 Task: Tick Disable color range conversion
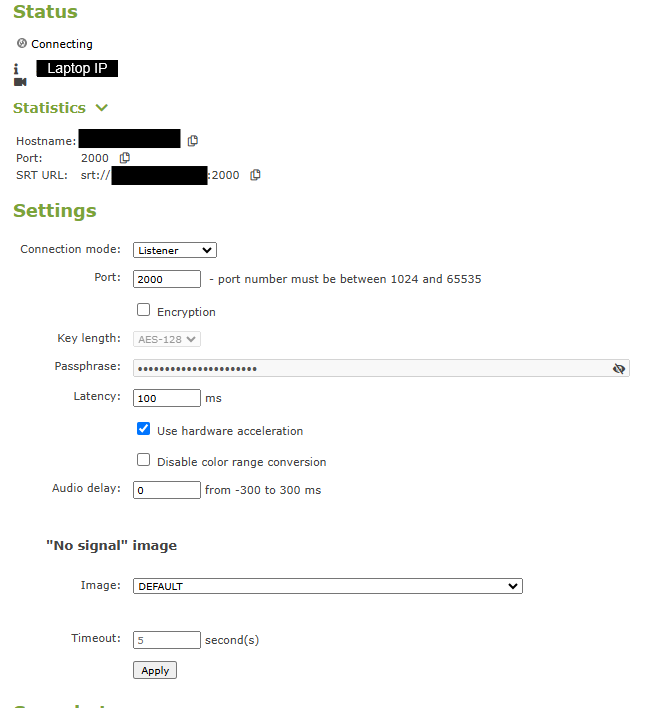(x=144, y=460)
